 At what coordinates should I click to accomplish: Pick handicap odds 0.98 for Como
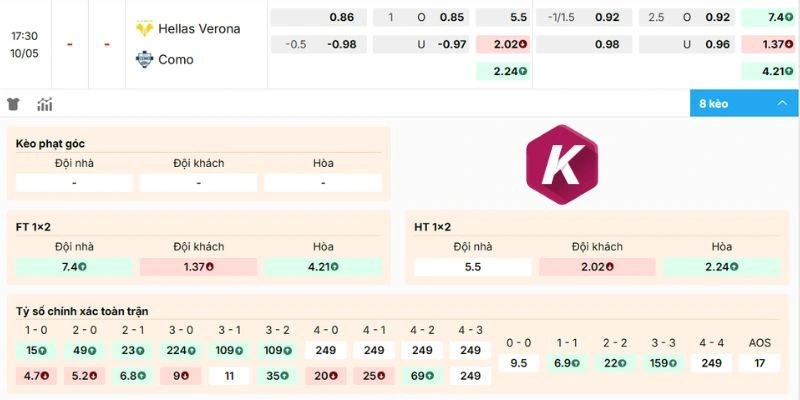point(584,44)
